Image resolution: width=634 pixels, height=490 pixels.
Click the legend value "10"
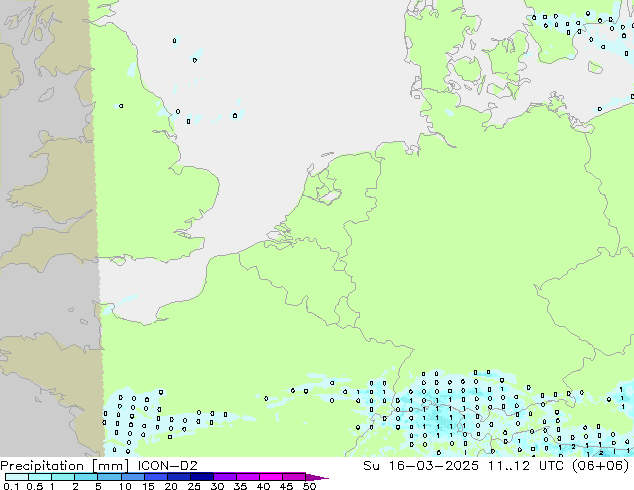tap(125, 486)
